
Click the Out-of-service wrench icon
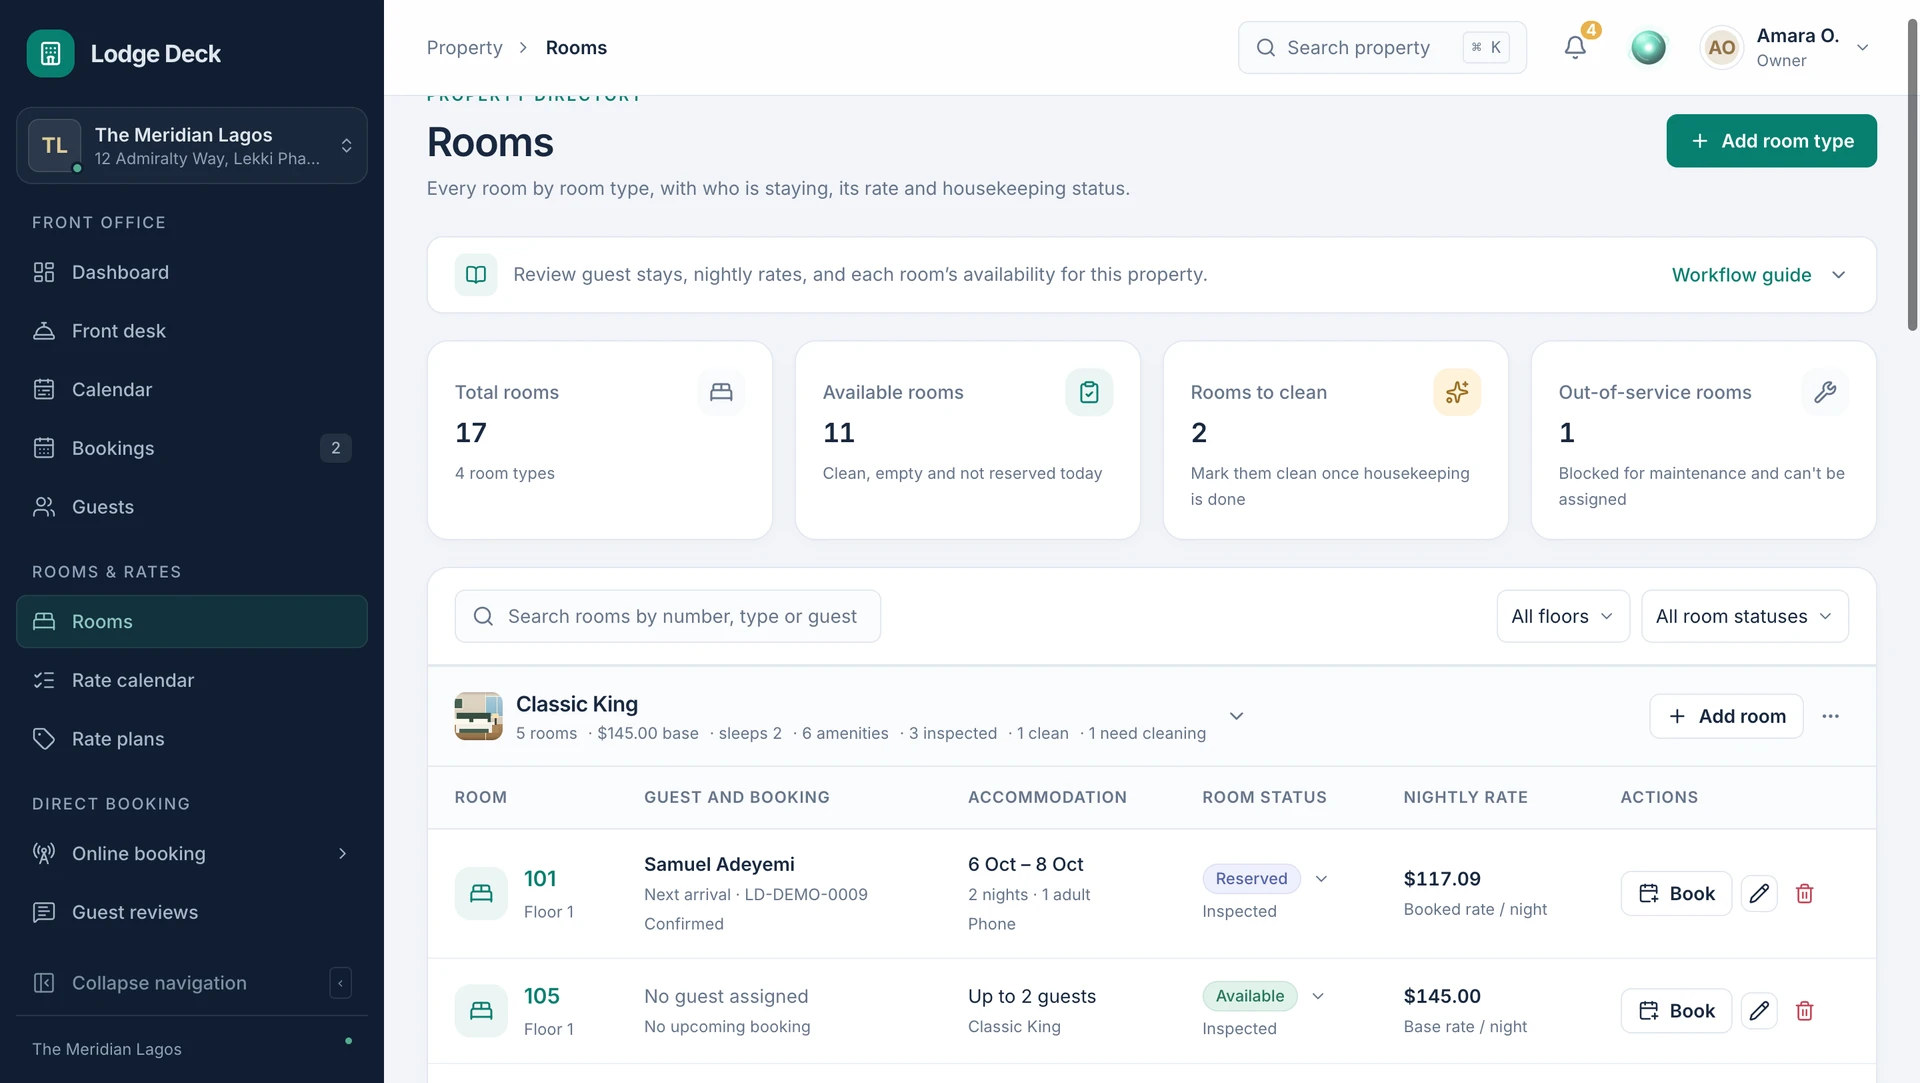coord(1825,392)
